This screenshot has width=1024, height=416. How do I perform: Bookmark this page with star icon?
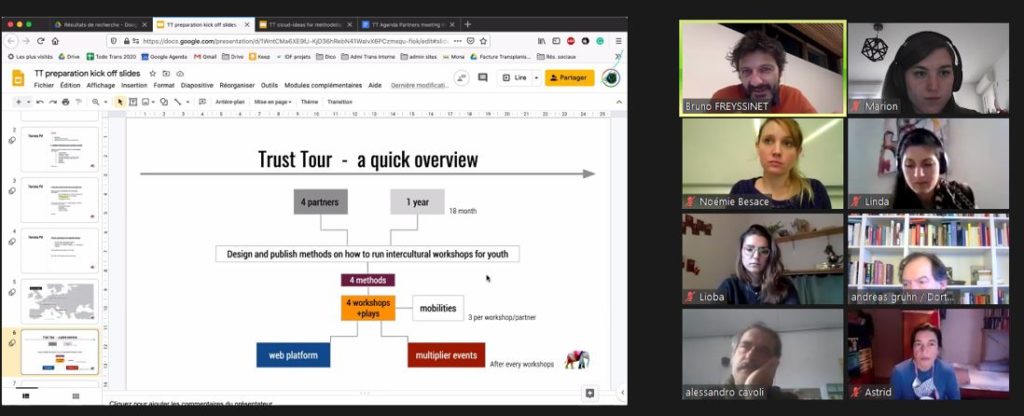coord(483,40)
